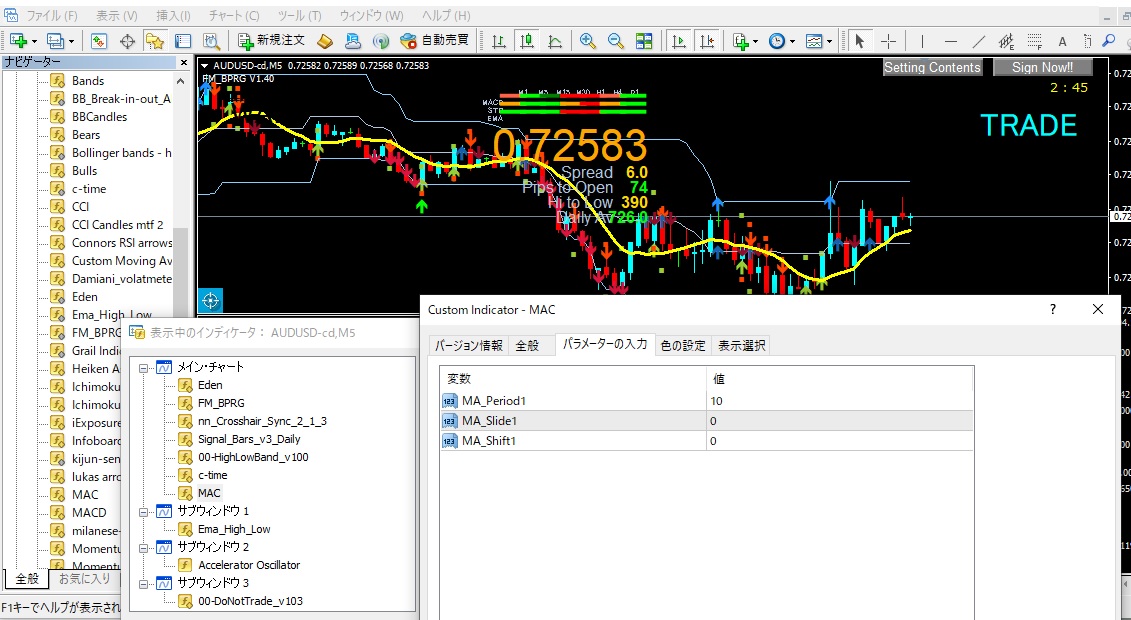This screenshot has width=1131, height=620.
Task: Open the timeframe periods clock dropdown
Action: tap(781, 41)
